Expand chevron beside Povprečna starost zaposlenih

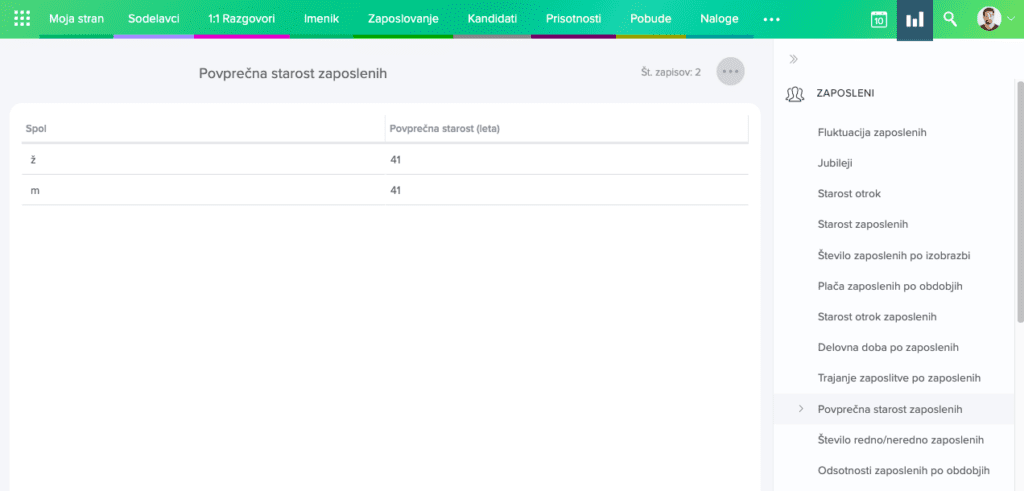click(801, 409)
